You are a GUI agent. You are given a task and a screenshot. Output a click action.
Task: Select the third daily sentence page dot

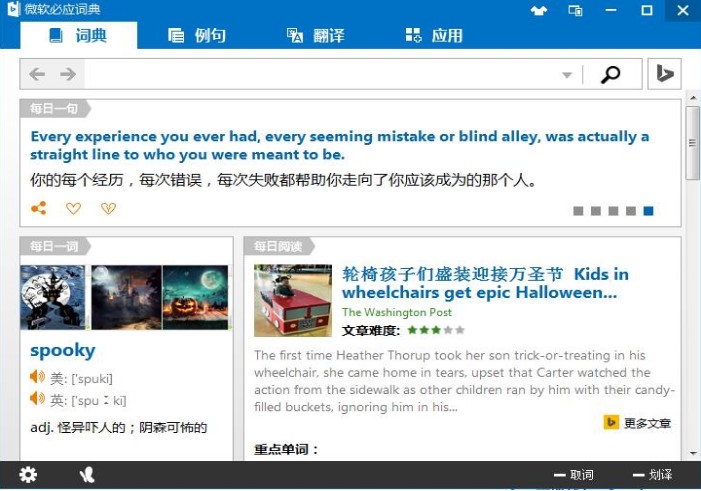(613, 211)
